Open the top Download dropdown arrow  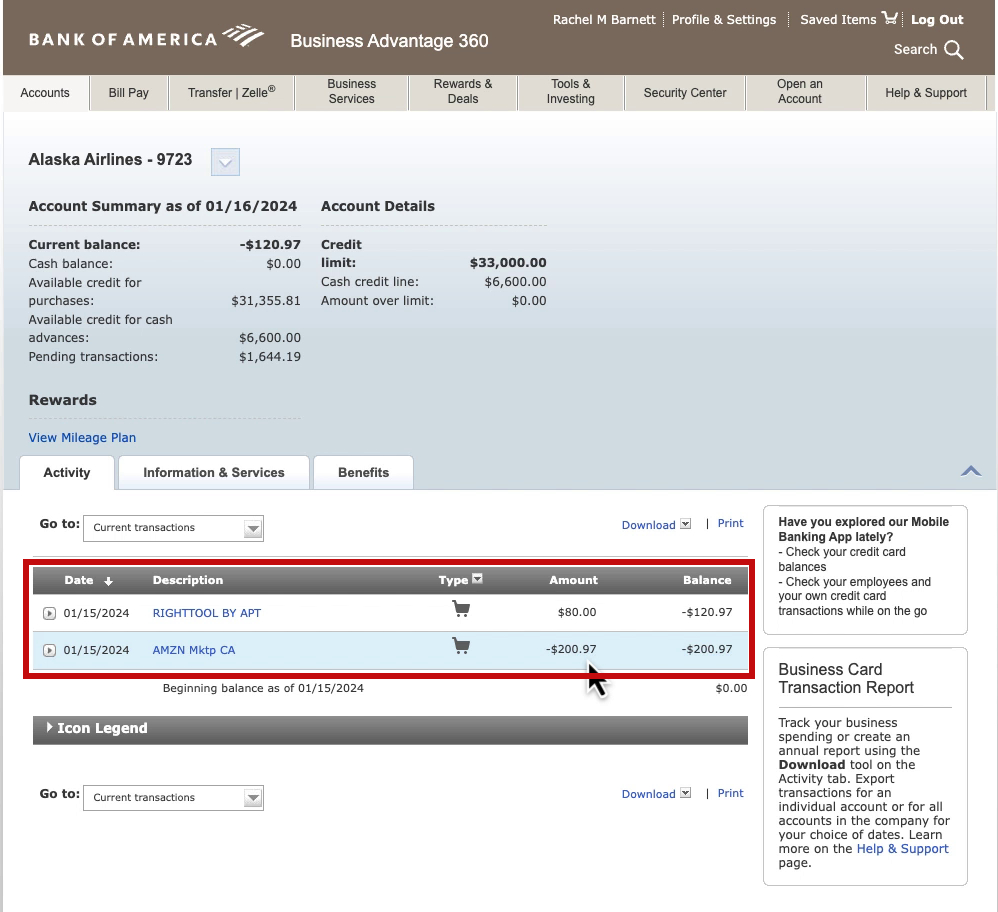click(x=685, y=524)
